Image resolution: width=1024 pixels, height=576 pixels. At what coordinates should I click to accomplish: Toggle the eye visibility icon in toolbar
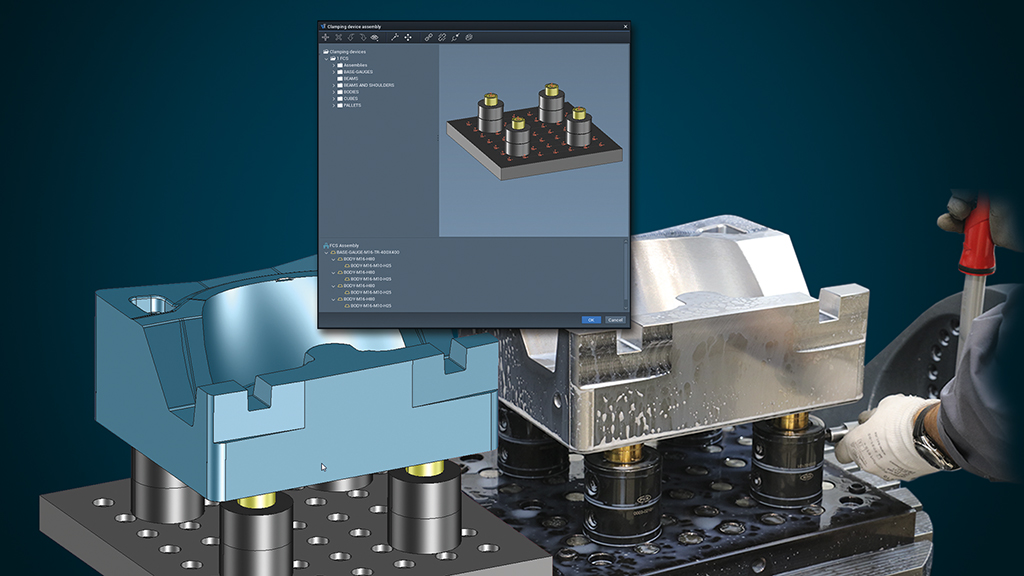point(374,37)
